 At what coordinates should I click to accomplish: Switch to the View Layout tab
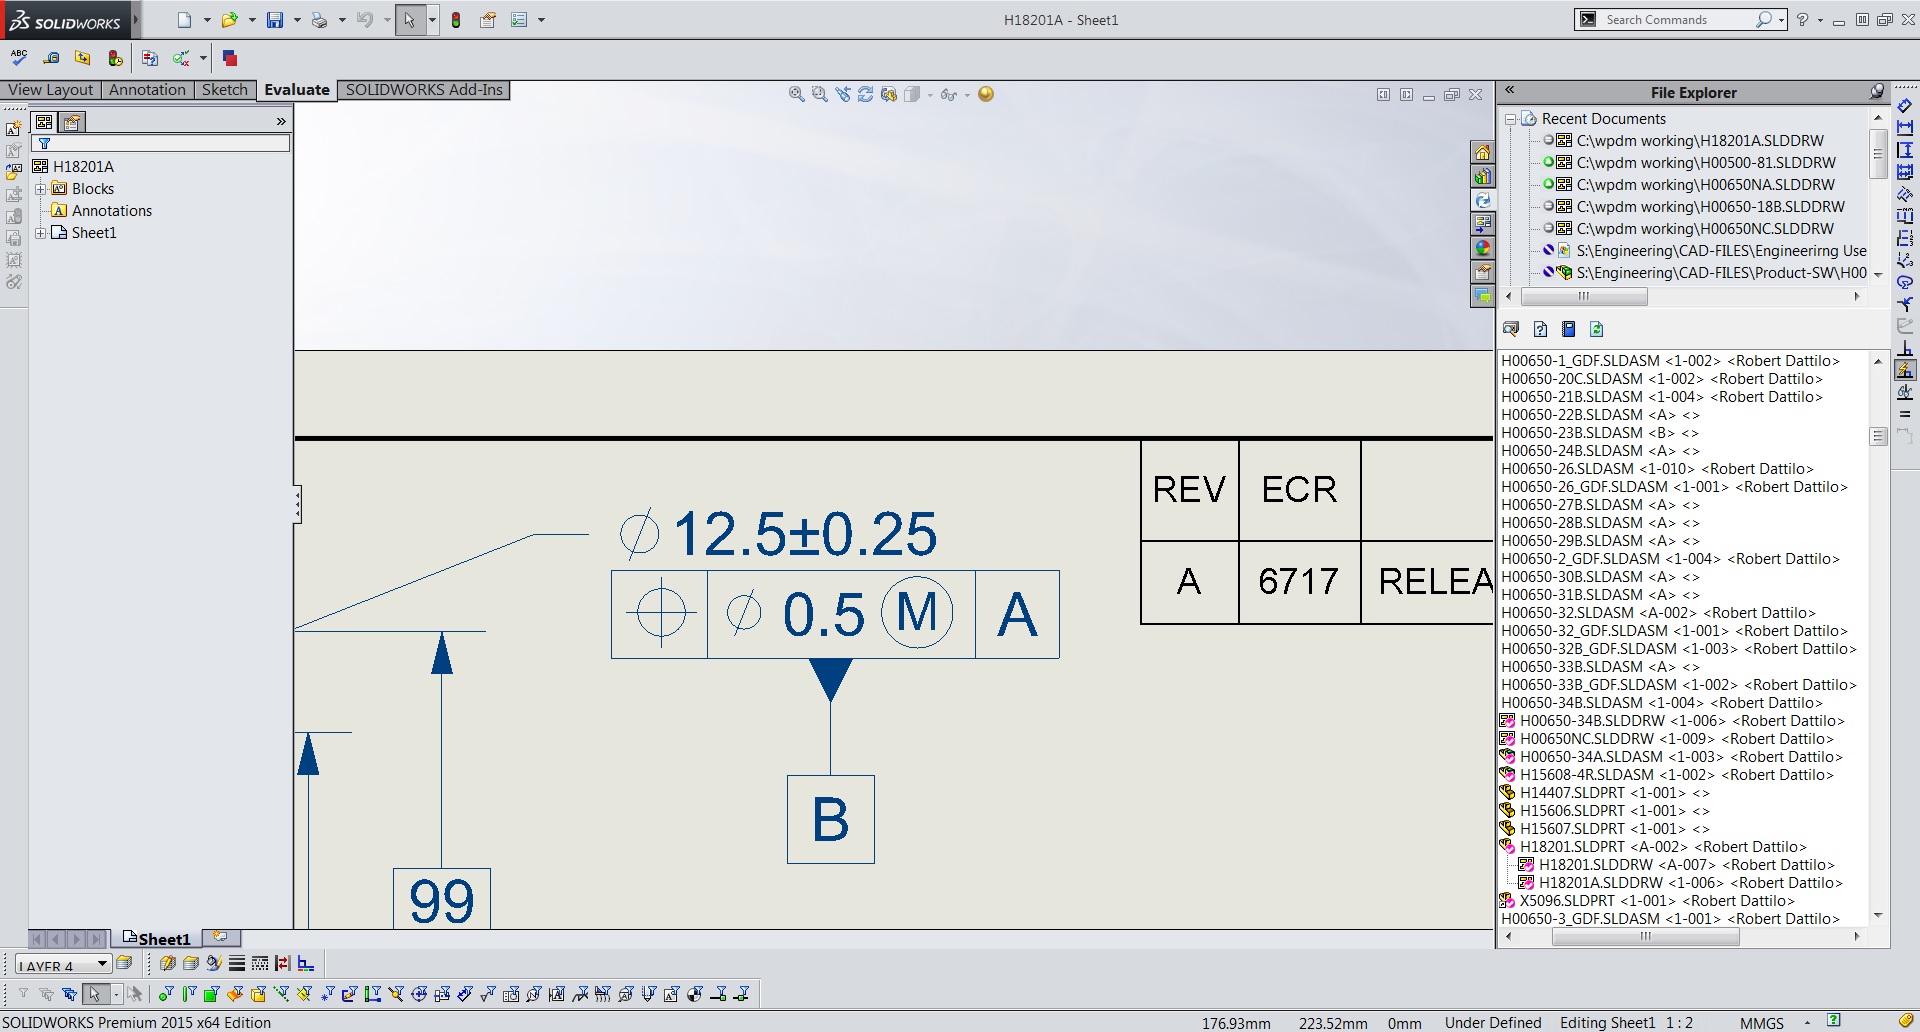click(x=50, y=90)
